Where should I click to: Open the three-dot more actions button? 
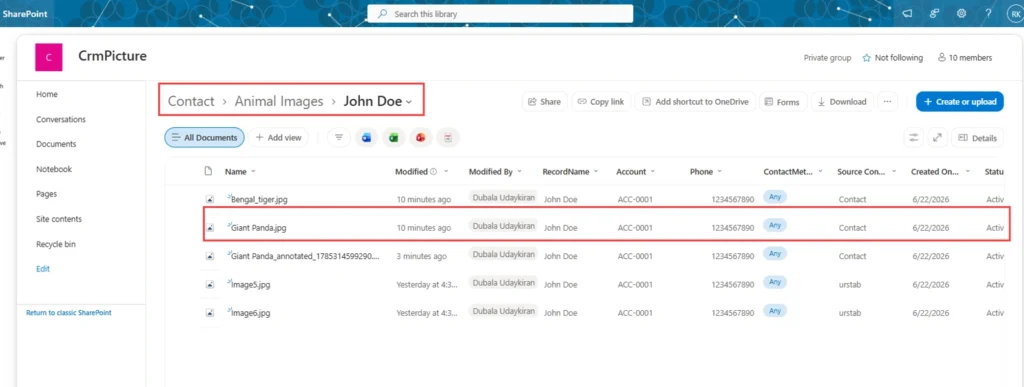click(x=887, y=101)
